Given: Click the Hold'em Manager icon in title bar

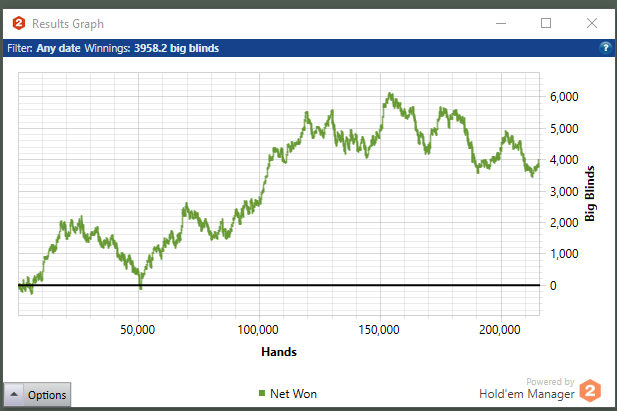Looking at the screenshot, I should pyautogui.click(x=18, y=23).
